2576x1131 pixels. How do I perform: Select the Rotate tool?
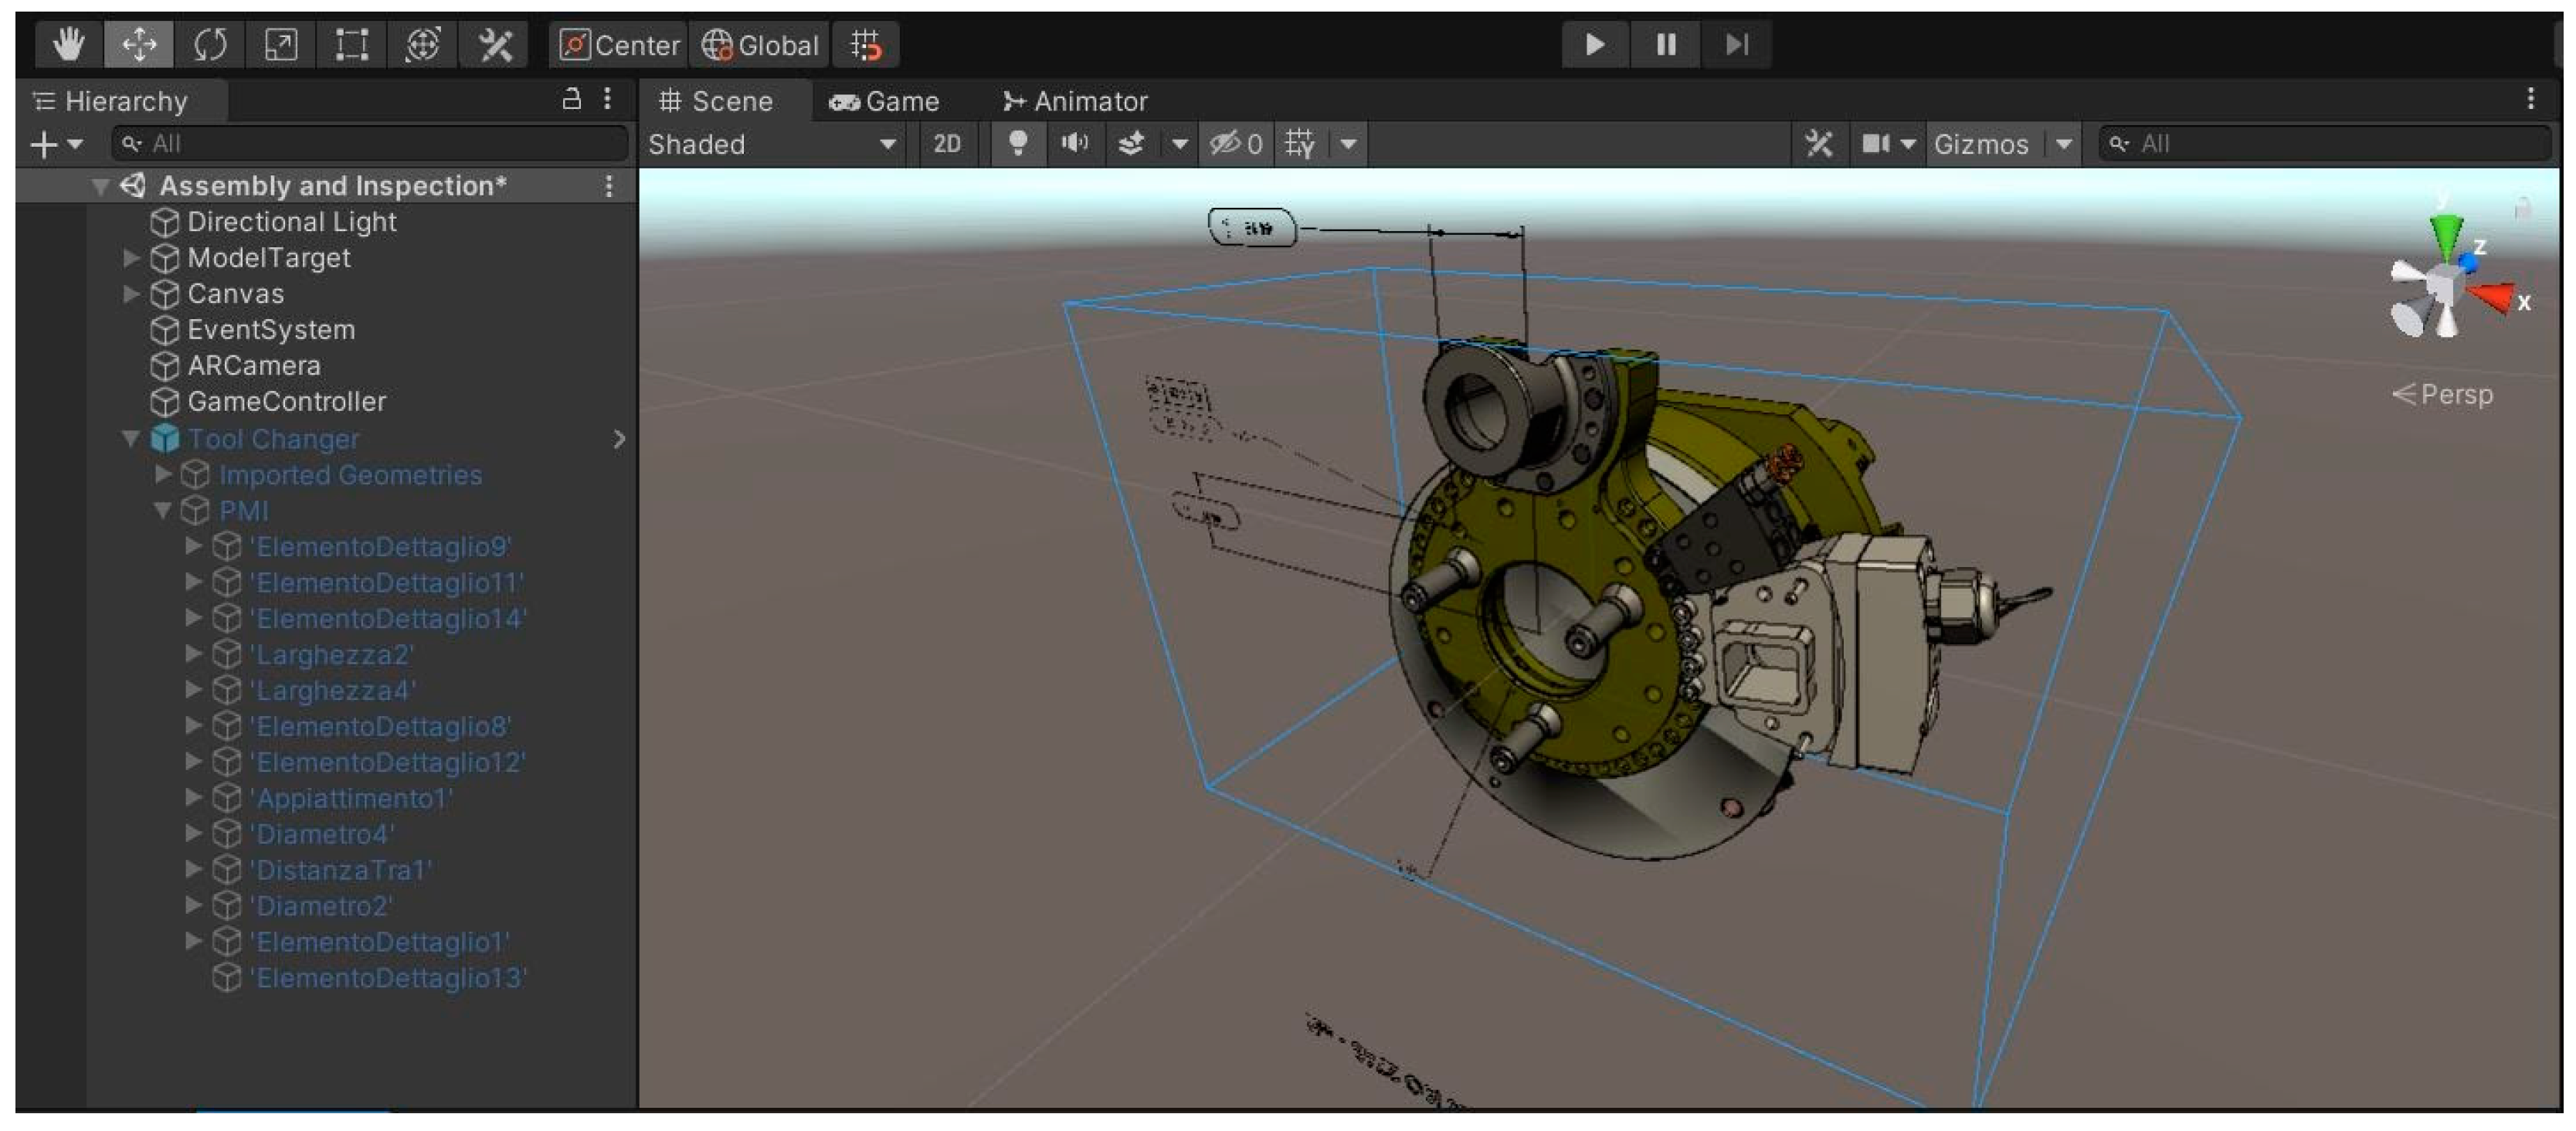(210, 45)
